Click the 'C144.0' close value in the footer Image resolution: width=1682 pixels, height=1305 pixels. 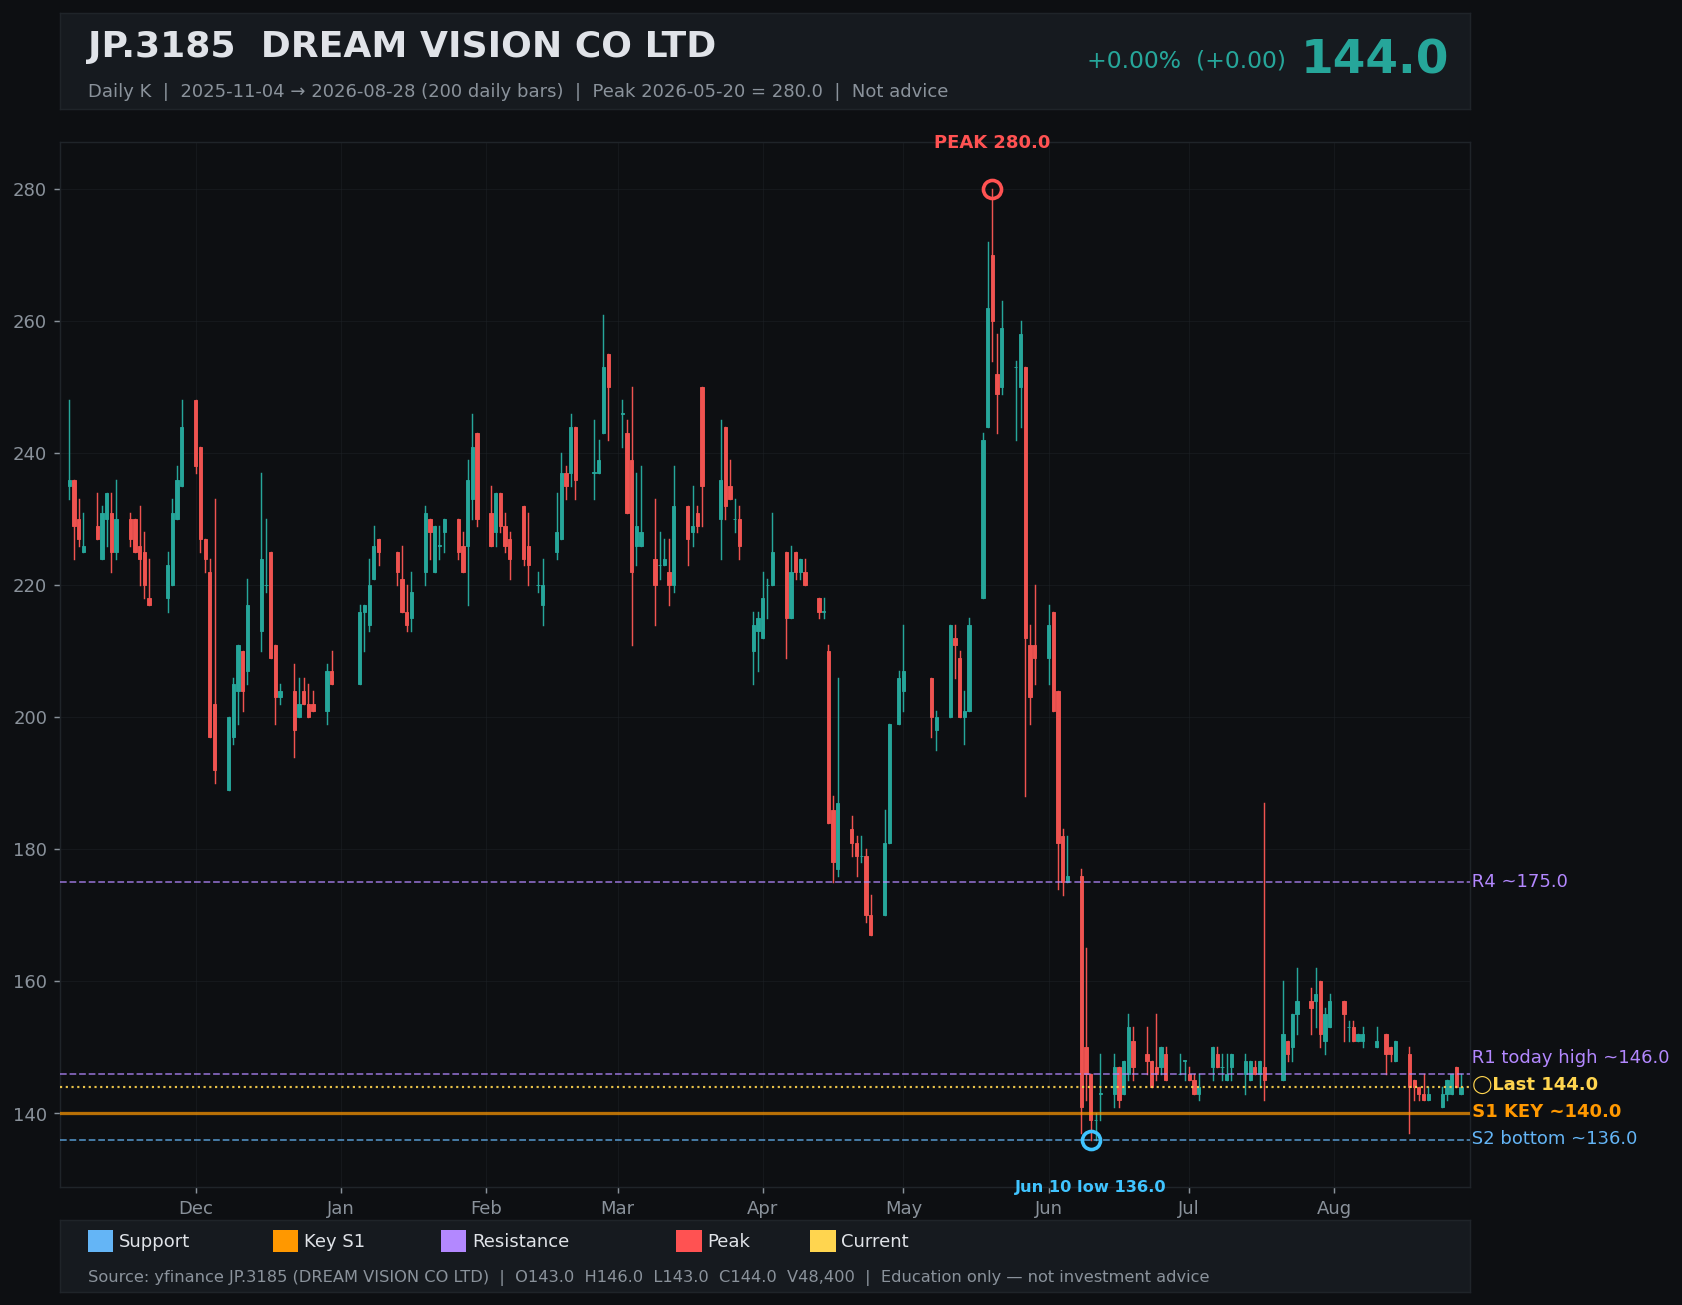(x=749, y=1277)
